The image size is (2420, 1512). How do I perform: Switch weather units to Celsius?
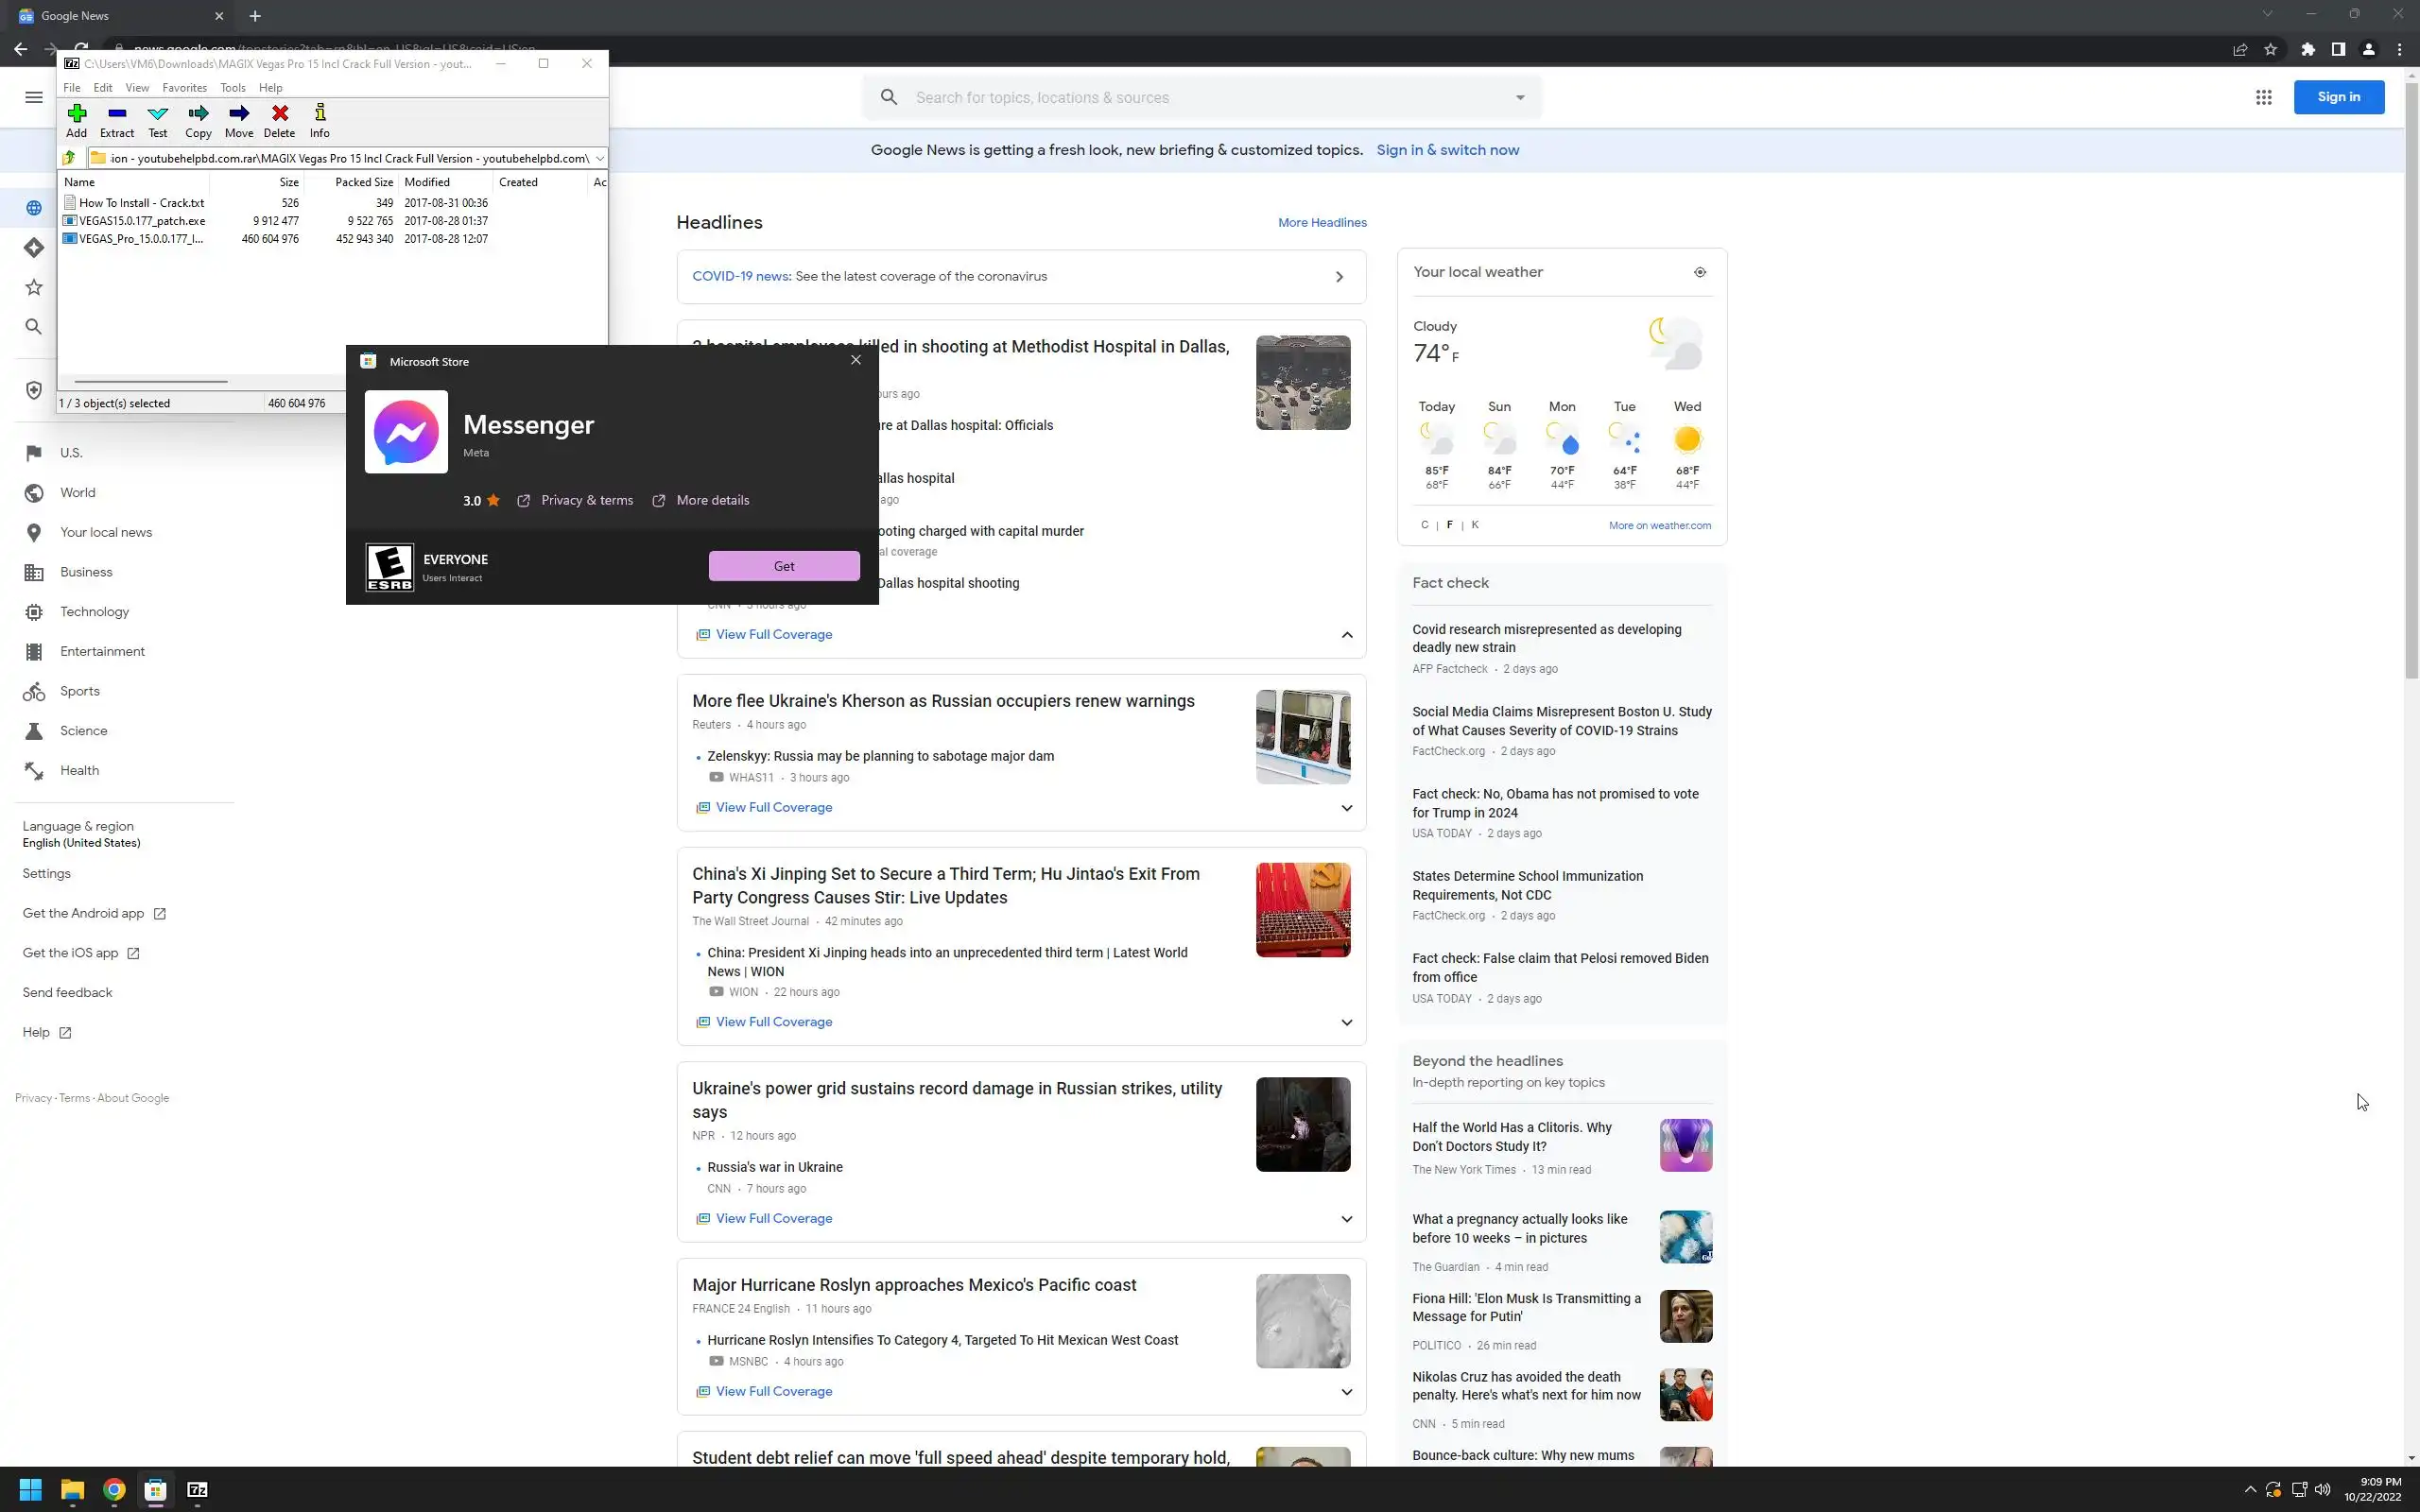click(1424, 525)
